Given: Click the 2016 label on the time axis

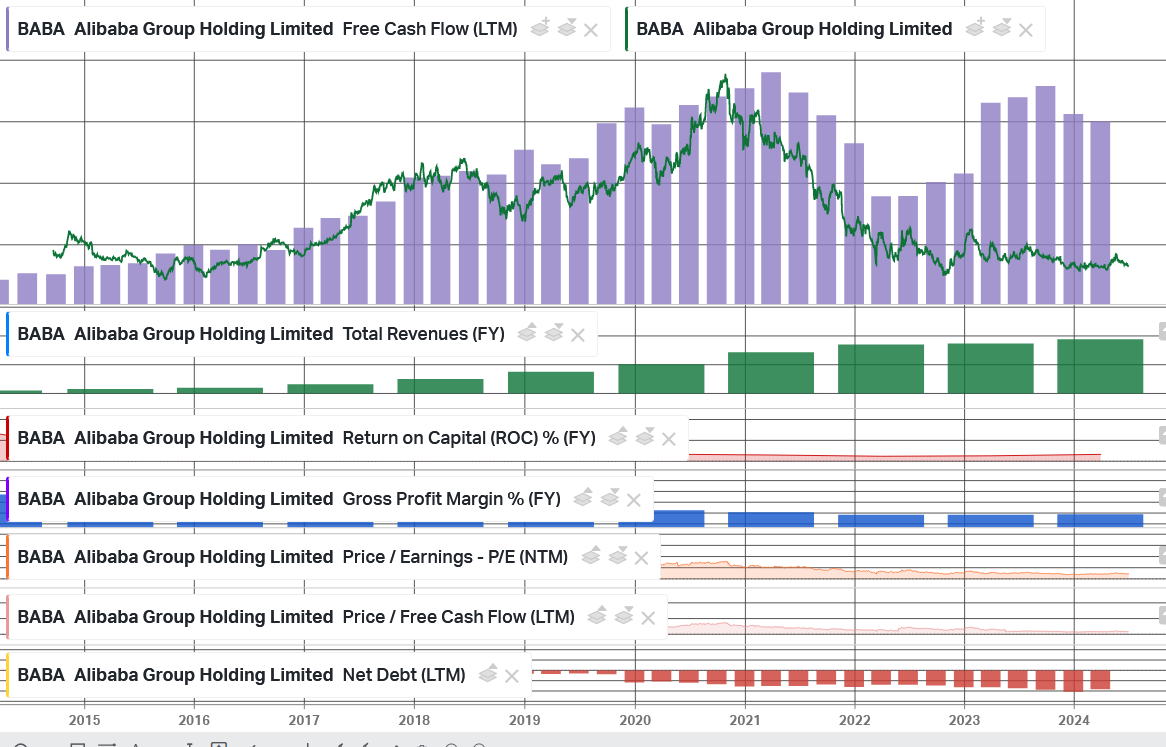Looking at the screenshot, I should 194,720.
